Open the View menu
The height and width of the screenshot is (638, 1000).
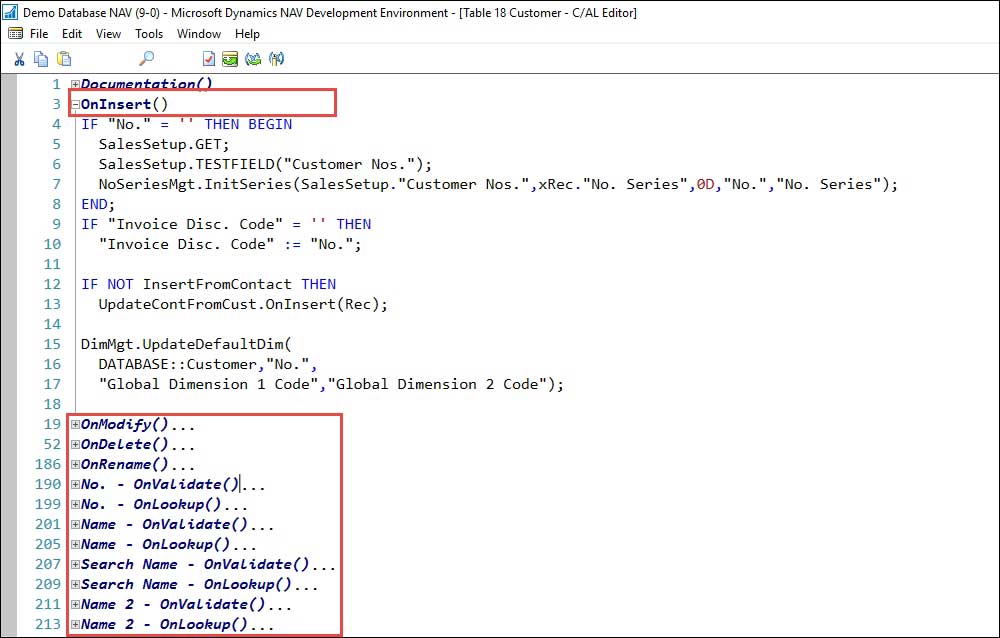(108, 34)
